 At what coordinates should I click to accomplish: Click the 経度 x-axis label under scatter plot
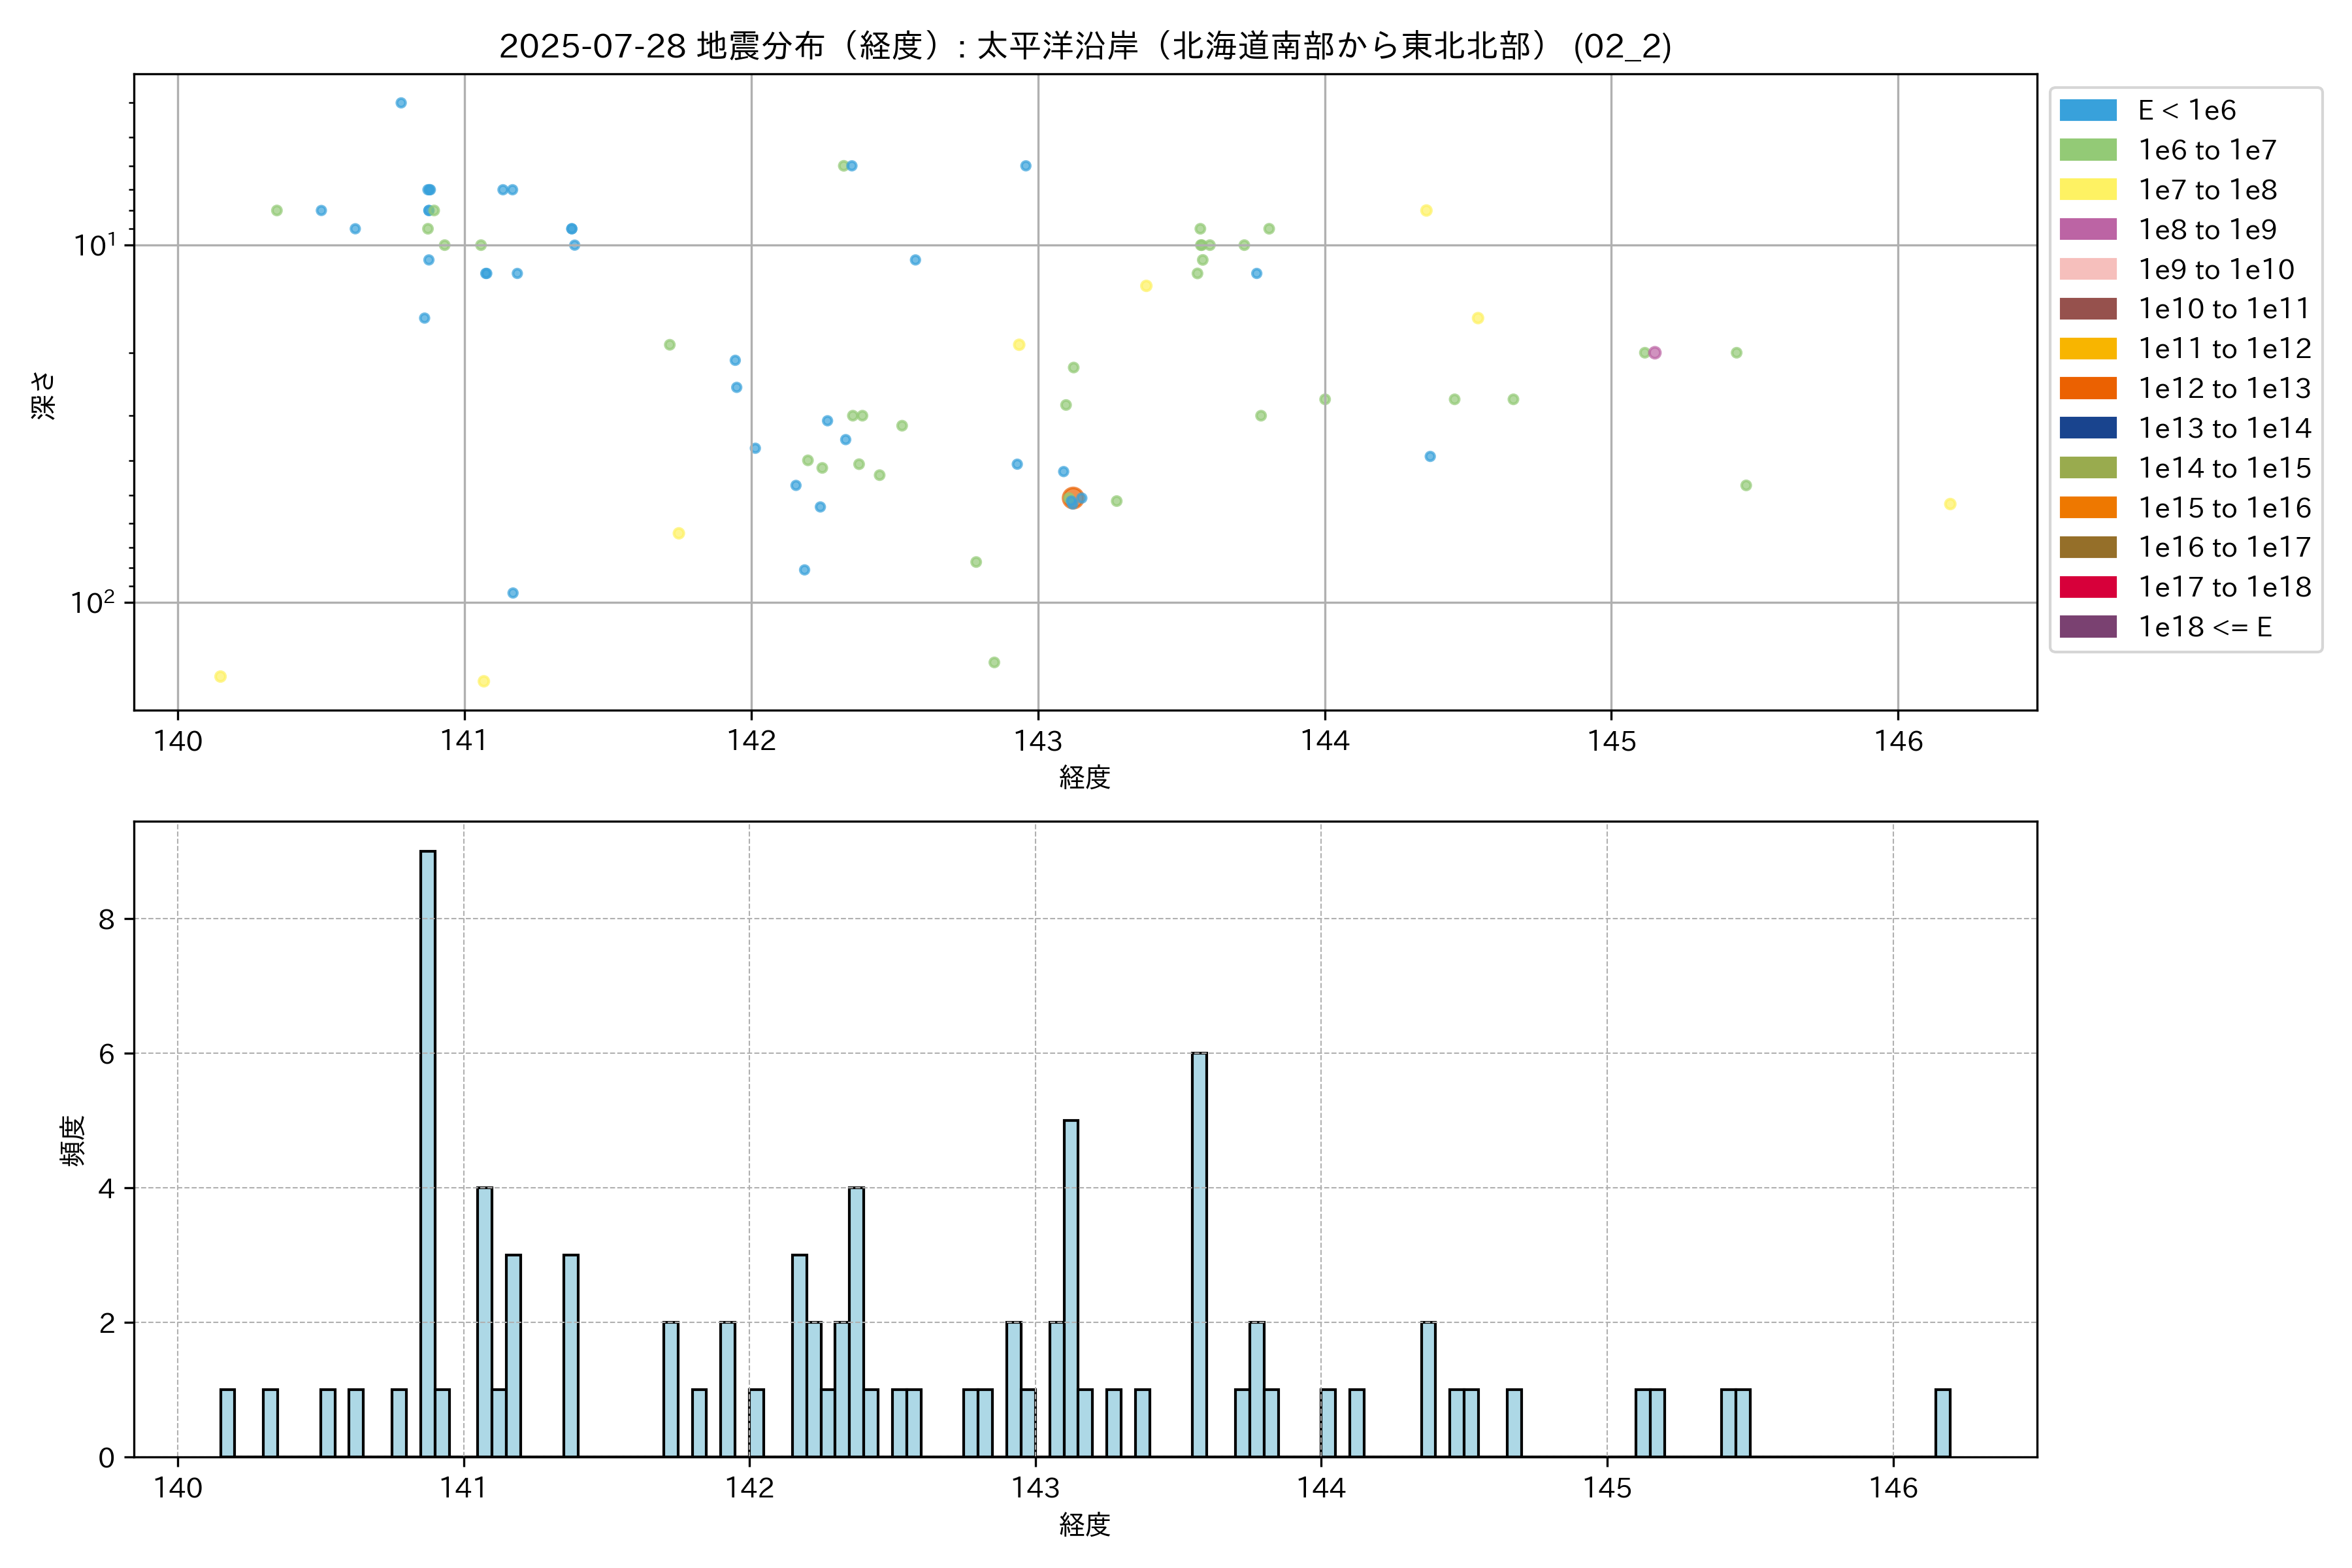[x=1085, y=777]
